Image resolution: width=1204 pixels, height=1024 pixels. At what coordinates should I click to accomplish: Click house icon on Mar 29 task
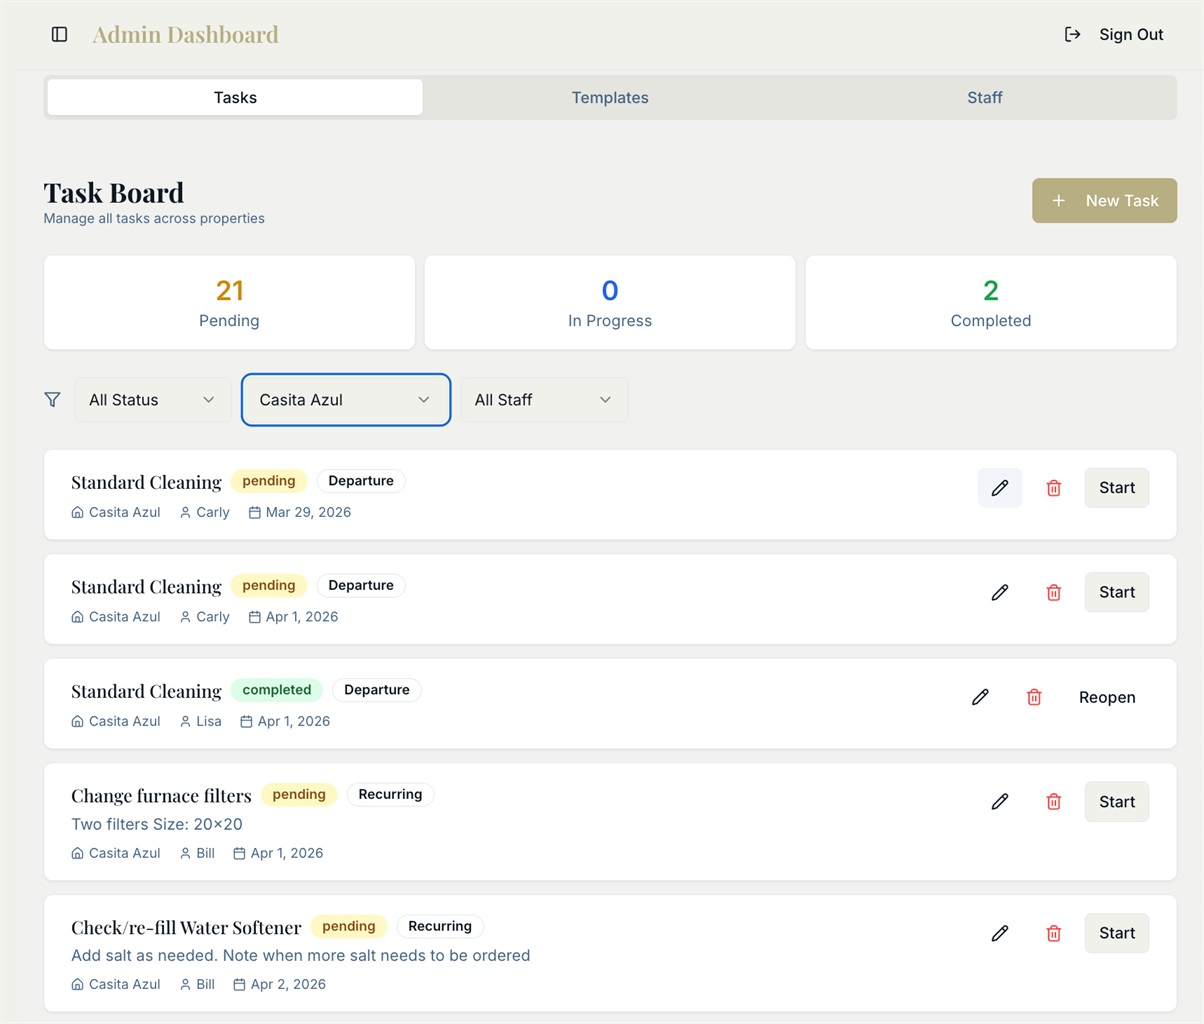coord(78,512)
